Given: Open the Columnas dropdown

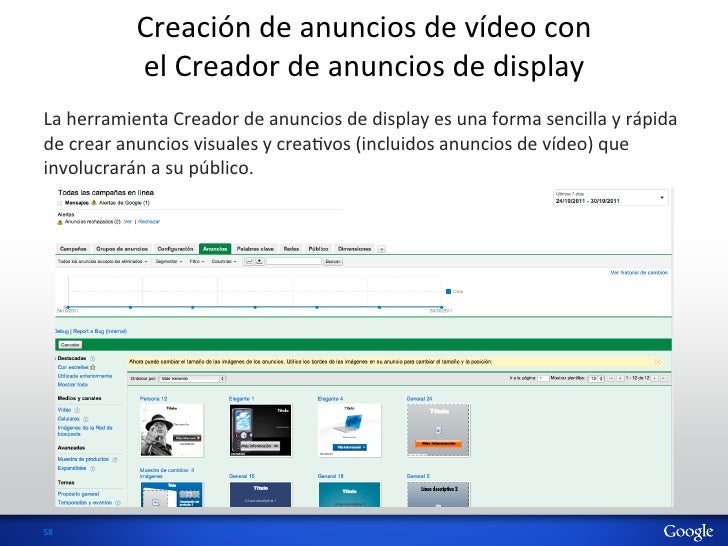Looking at the screenshot, I should point(224,261).
